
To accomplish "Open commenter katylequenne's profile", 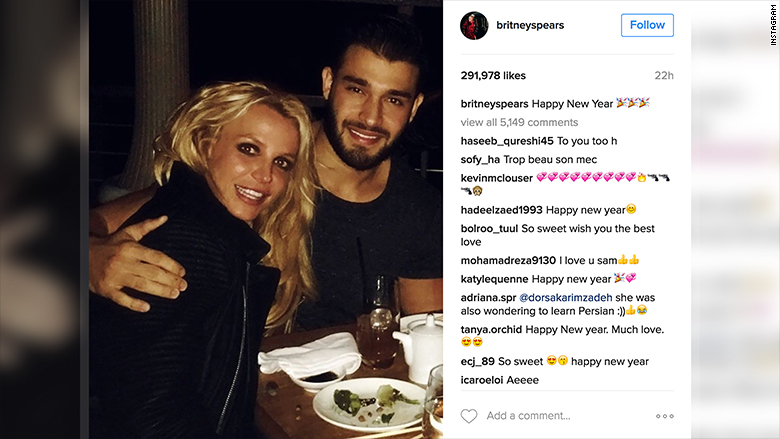I will pos(494,279).
